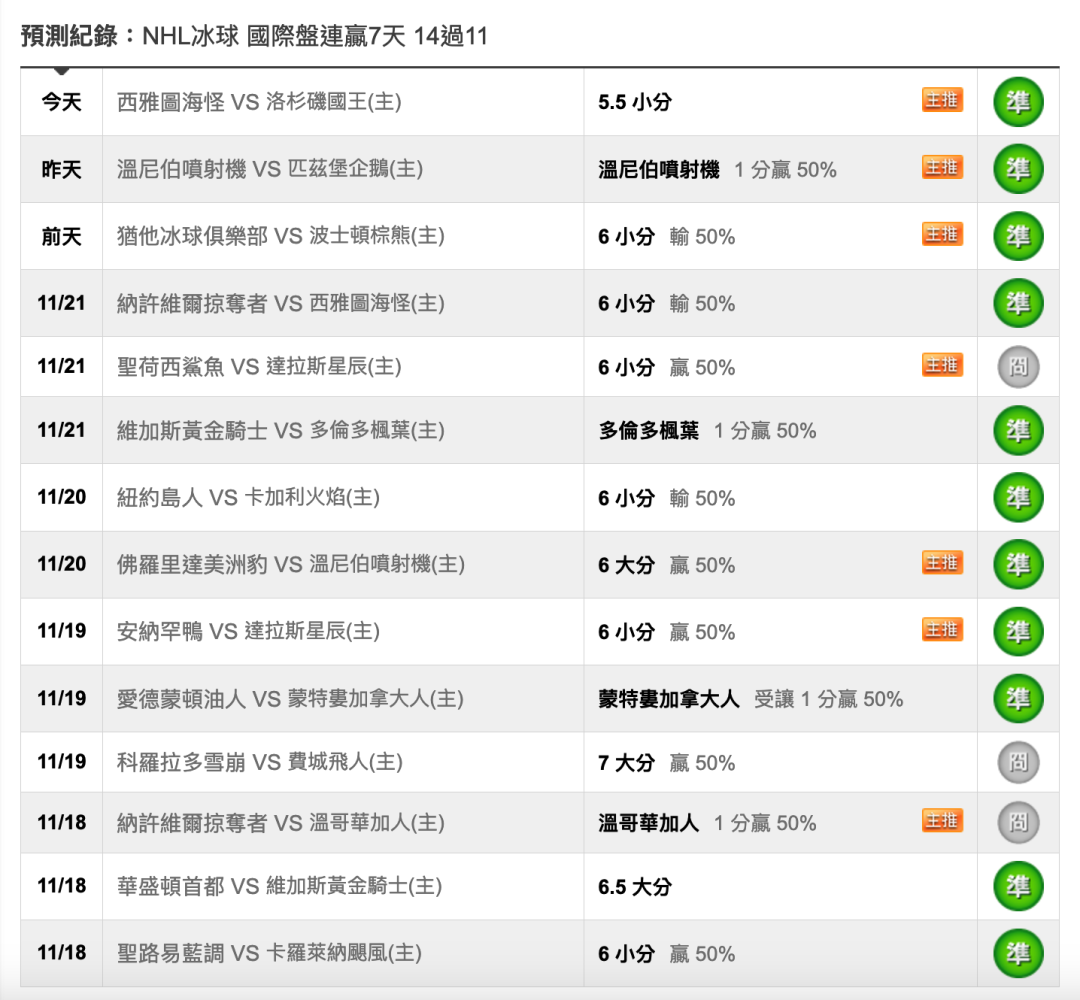Screen dimensions: 1080x1000
Task: Open matchup 溫尼伯噴射機 VS 匹茲堡企鵝(主)
Action: coord(270,169)
